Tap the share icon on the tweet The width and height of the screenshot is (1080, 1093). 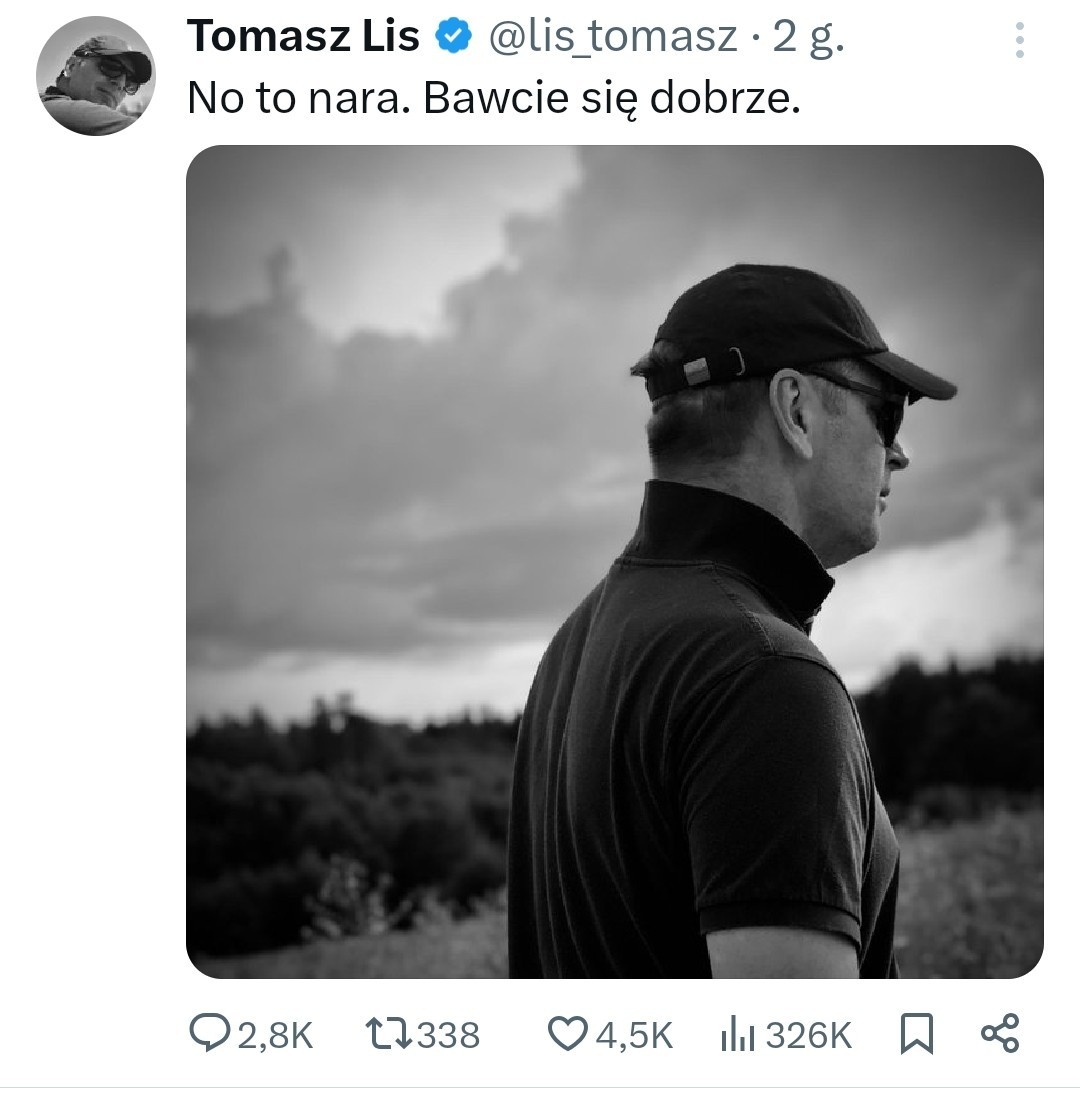999,1034
